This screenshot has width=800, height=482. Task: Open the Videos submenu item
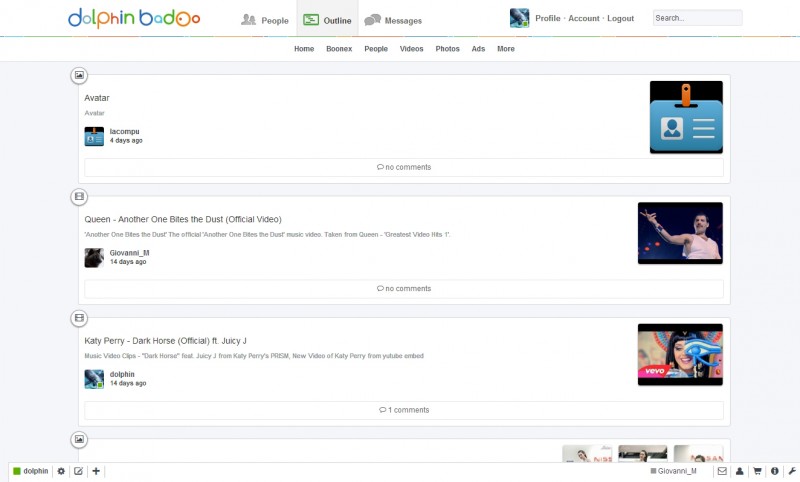(411, 49)
